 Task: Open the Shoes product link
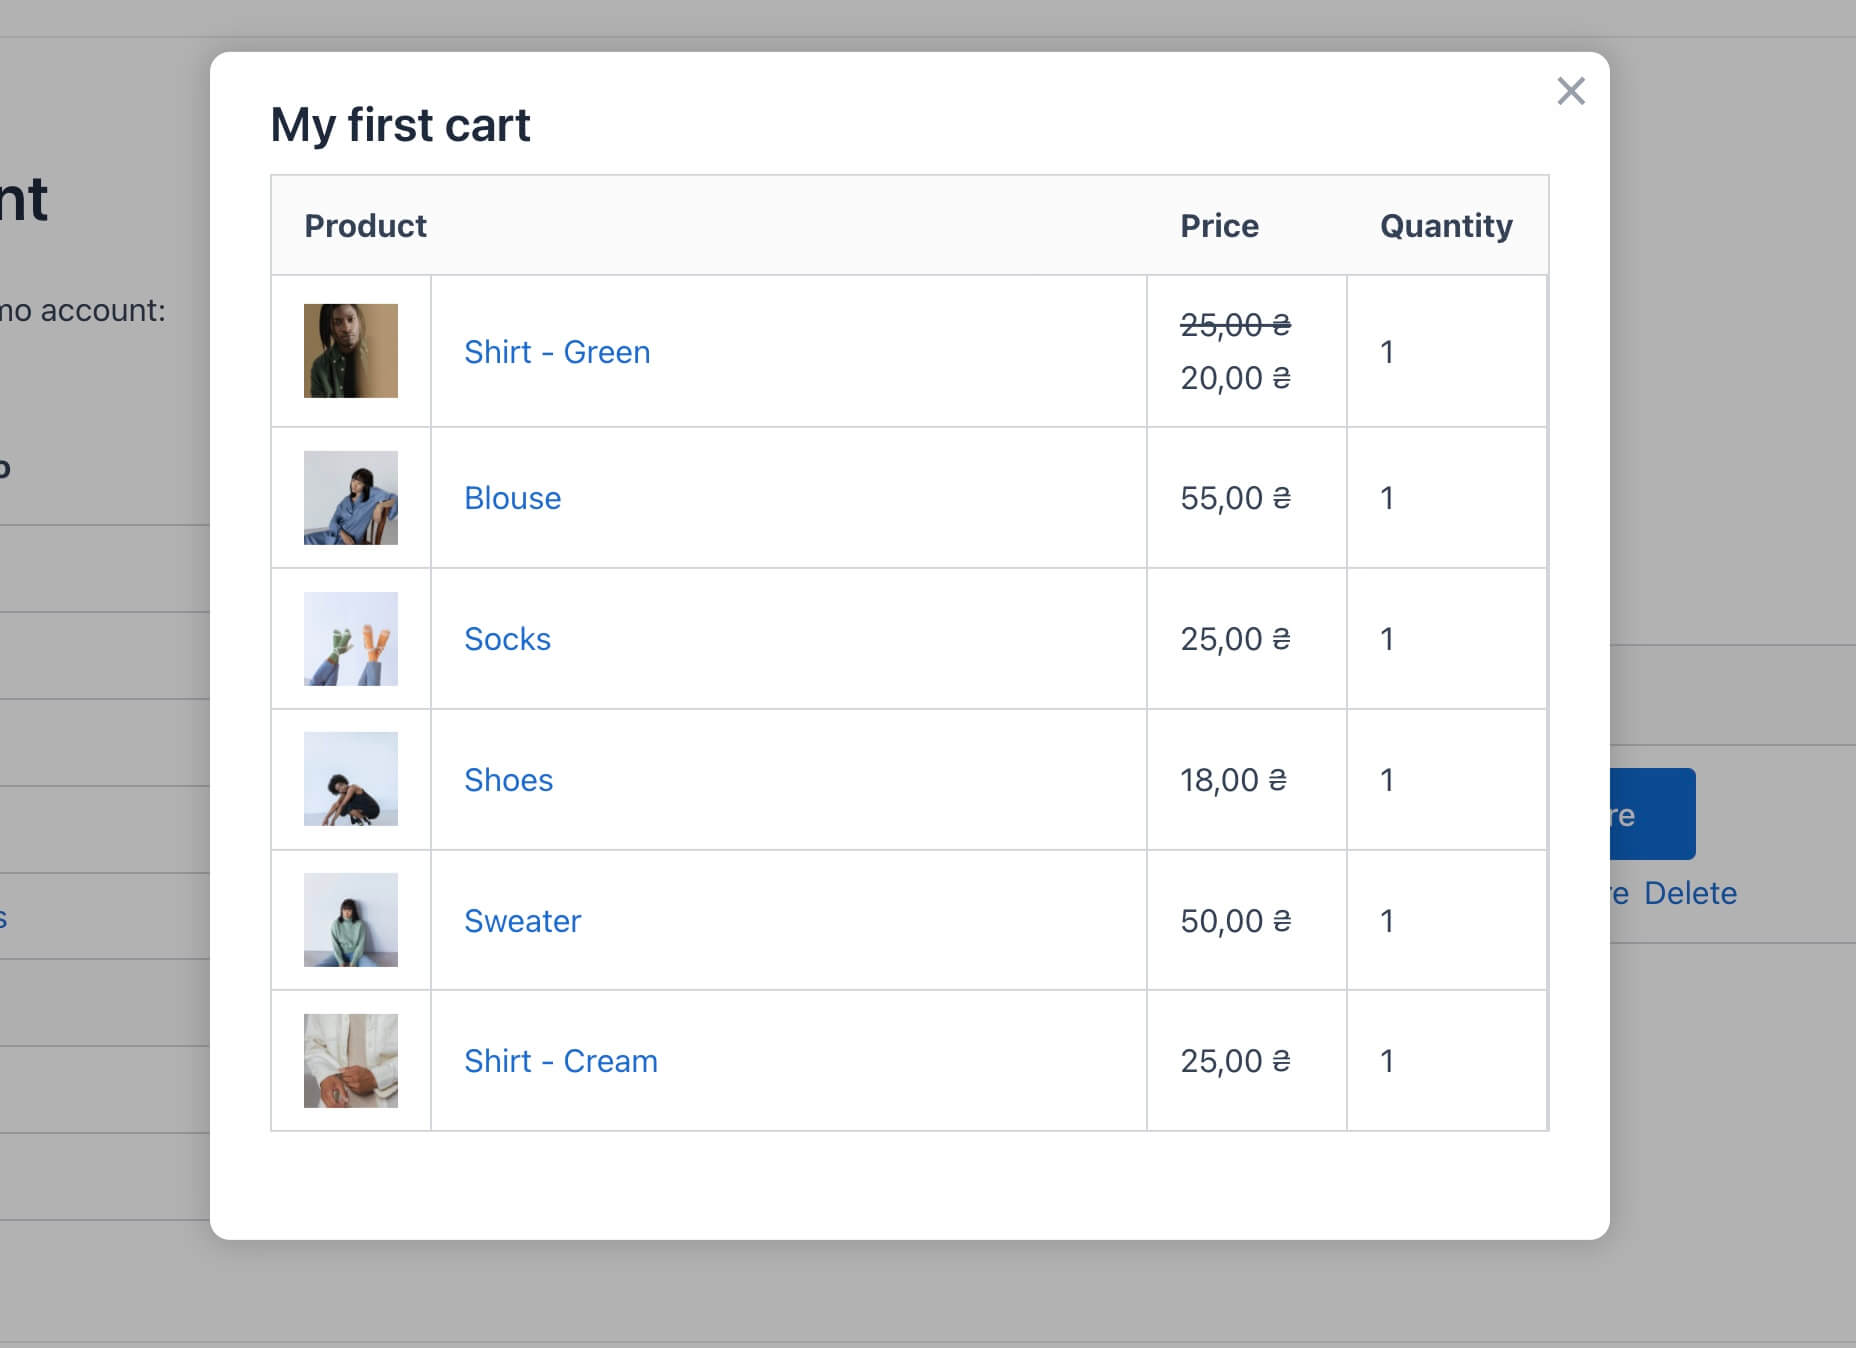click(509, 780)
